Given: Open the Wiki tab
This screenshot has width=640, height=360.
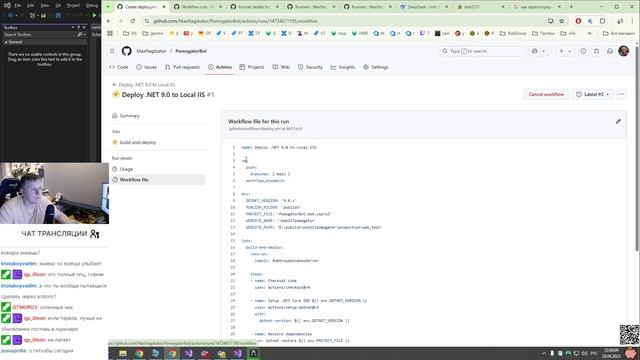Looking at the screenshot, I should [x=281, y=67].
